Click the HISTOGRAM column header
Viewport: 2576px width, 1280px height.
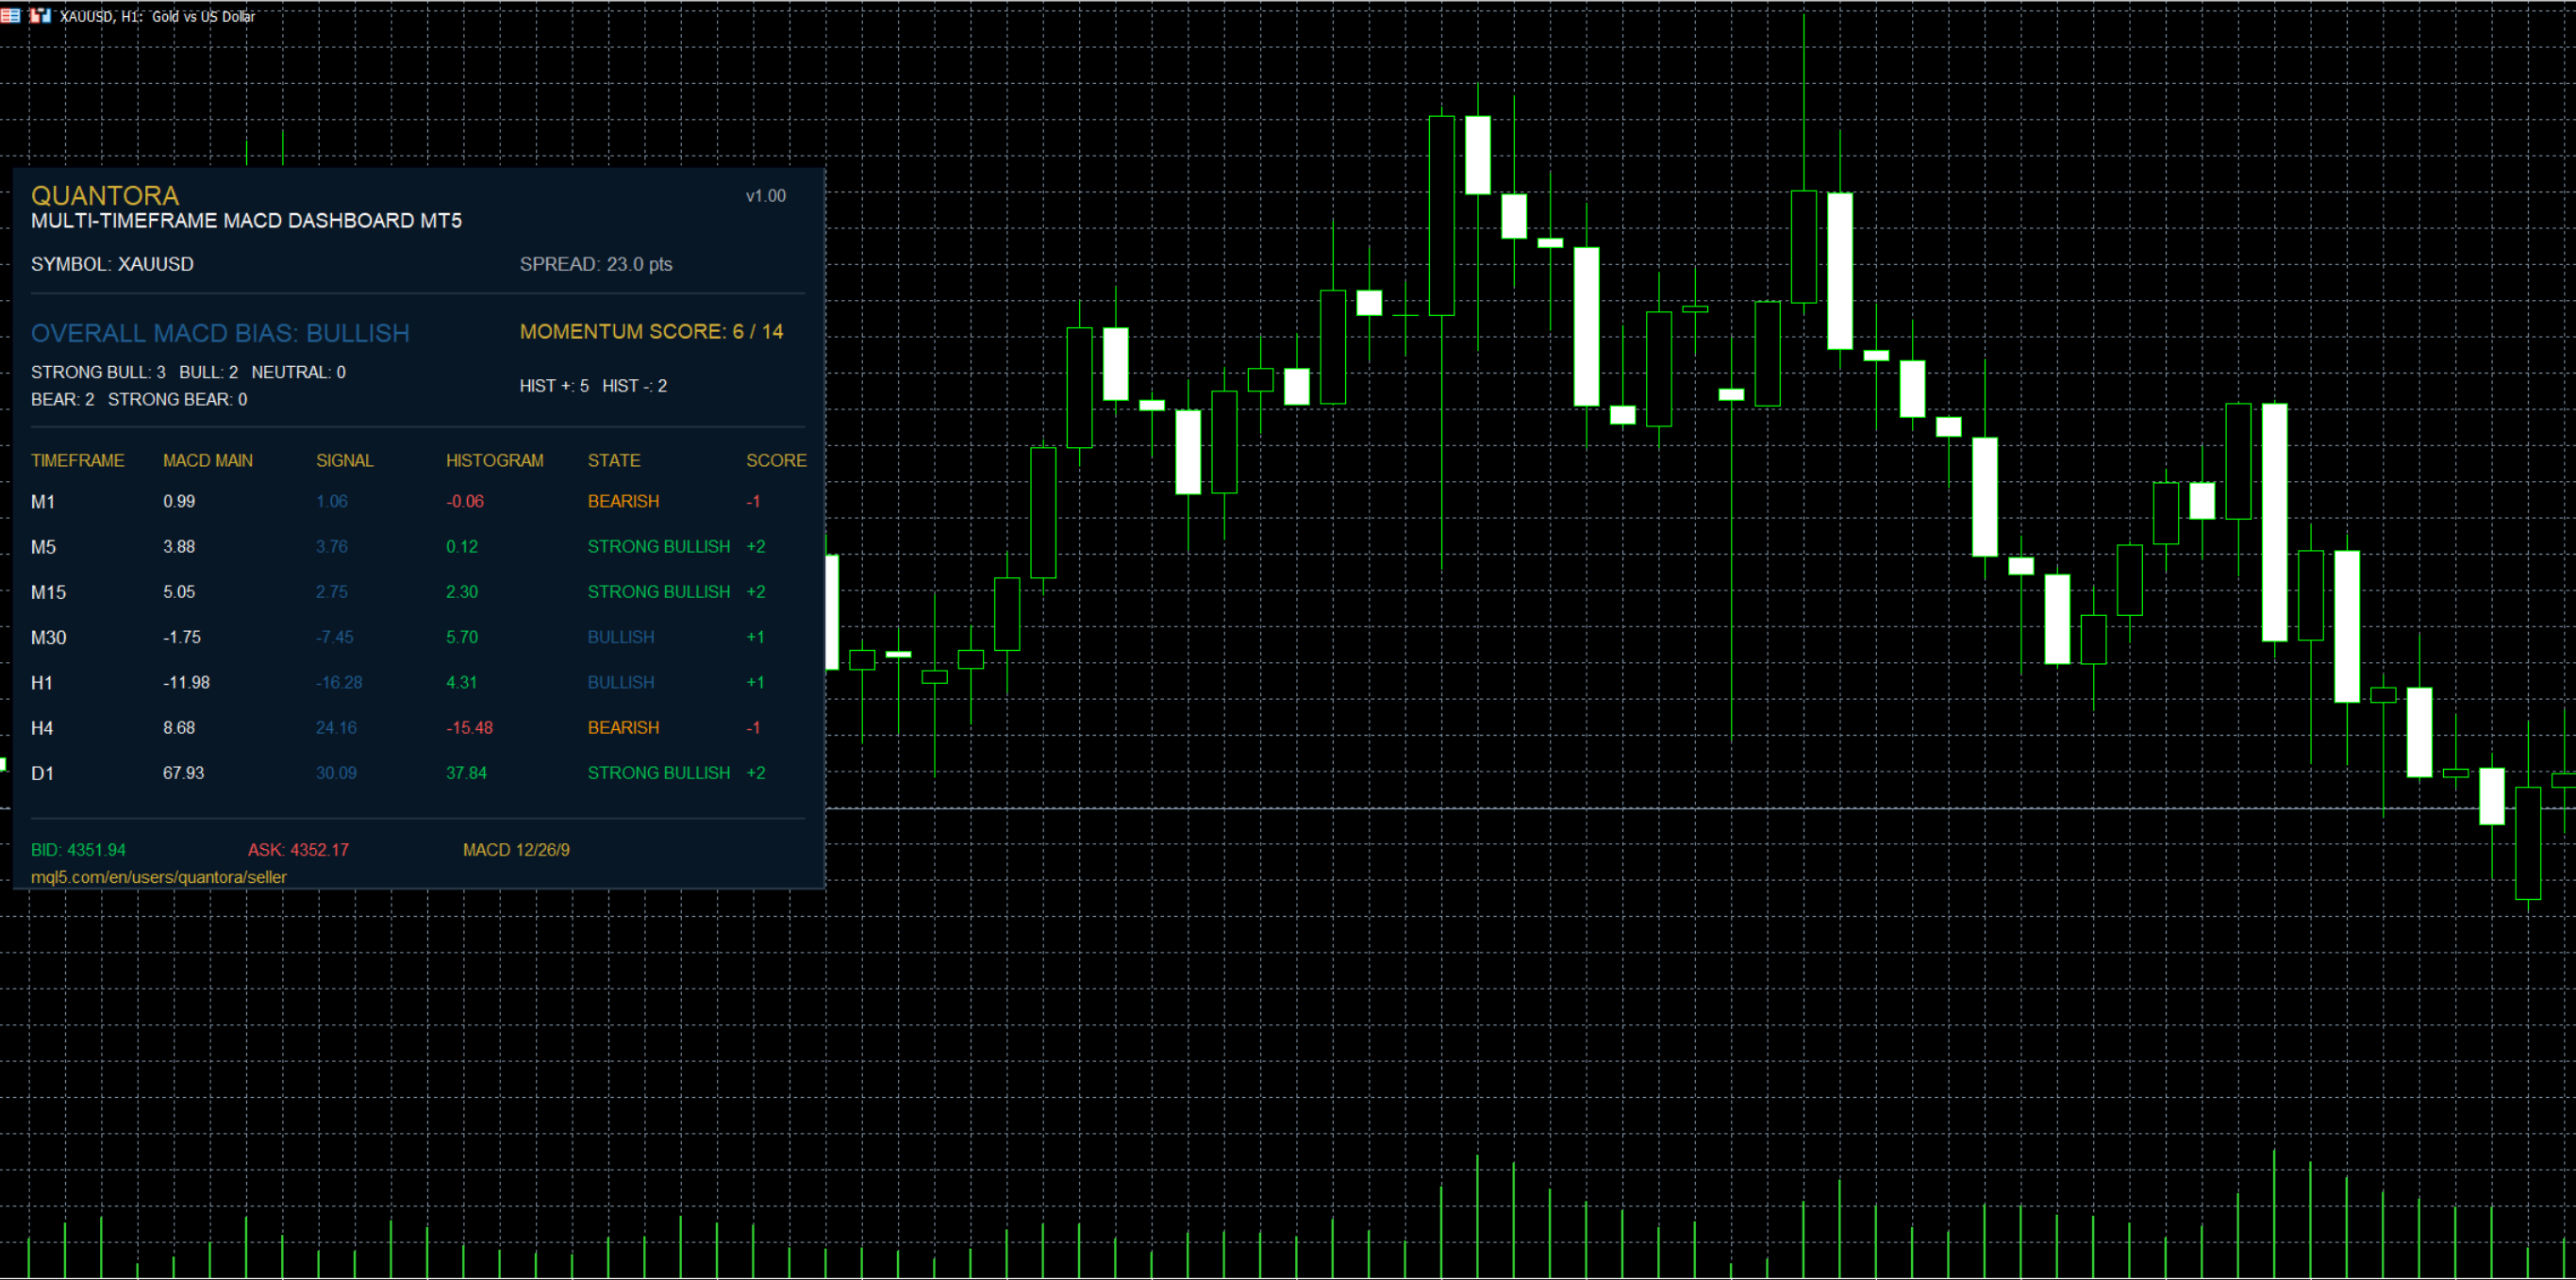coord(494,460)
